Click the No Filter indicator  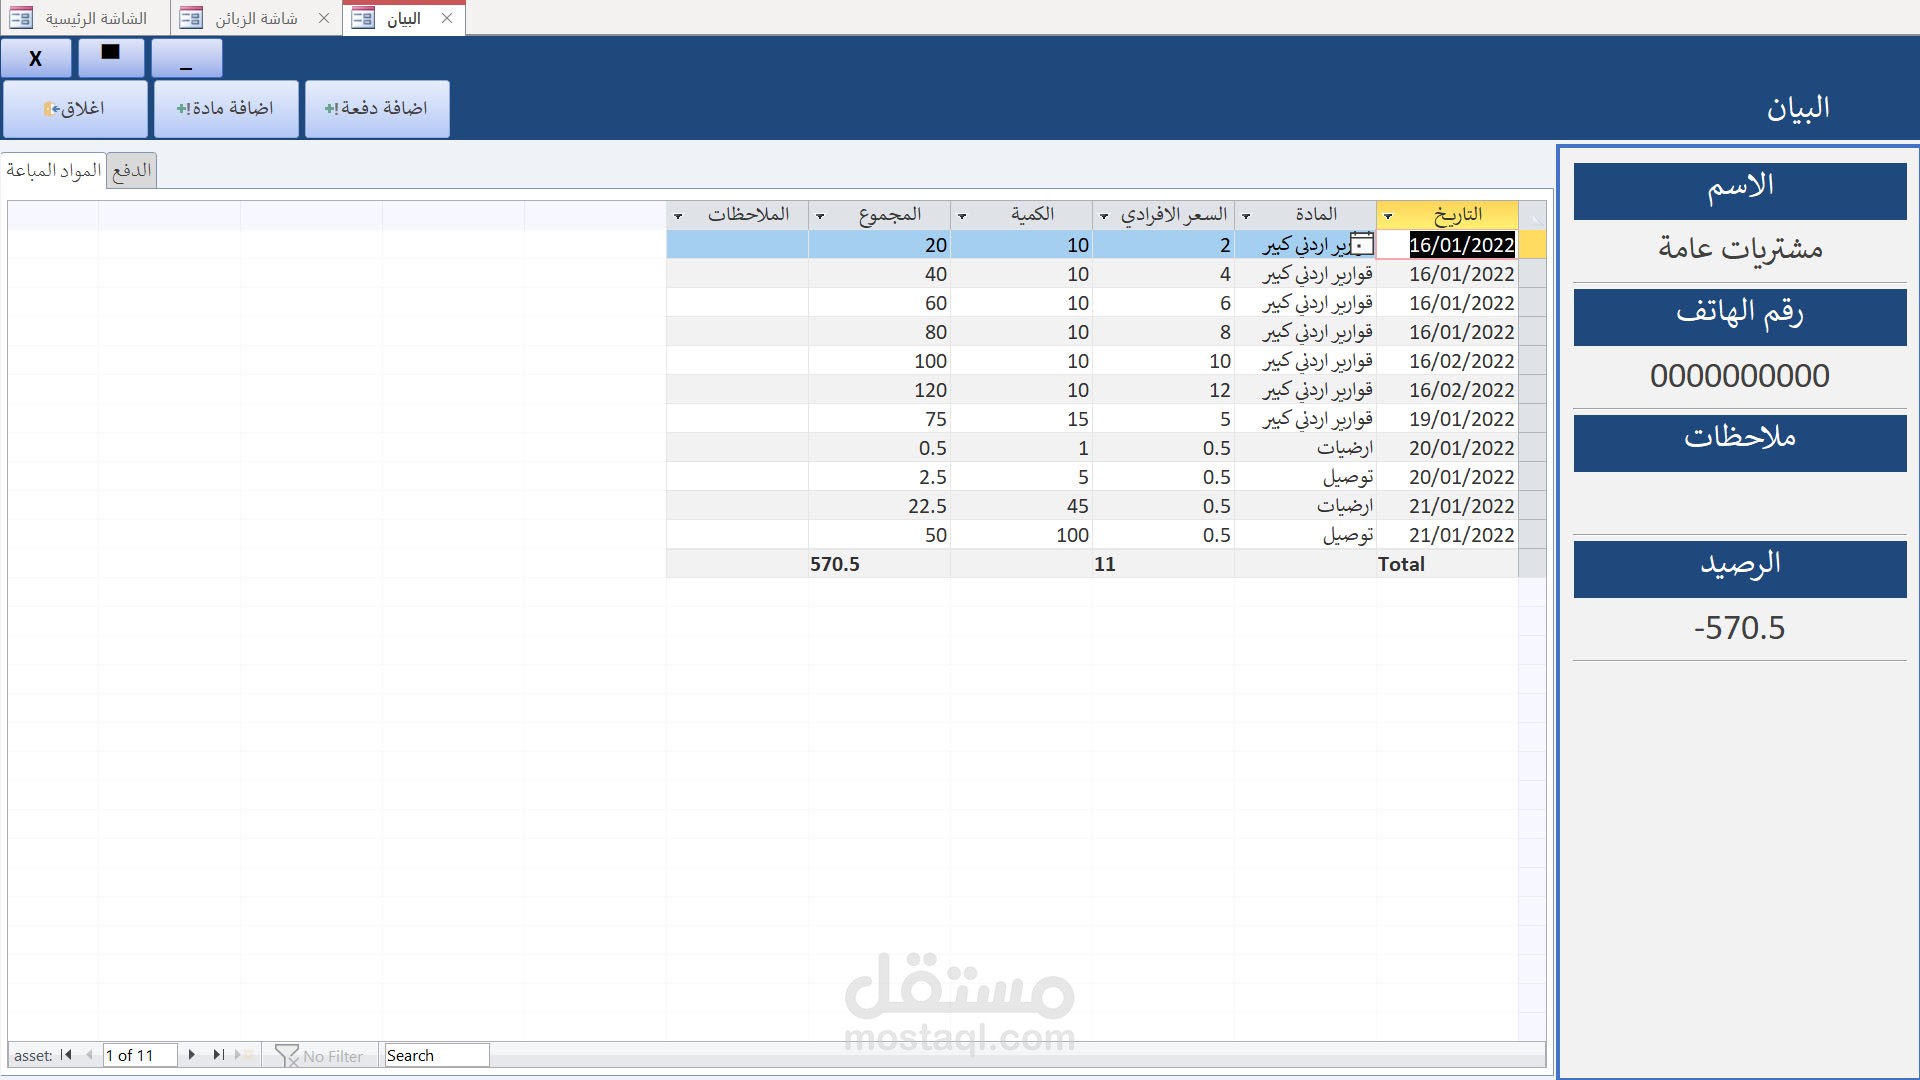click(x=320, y=1056)
